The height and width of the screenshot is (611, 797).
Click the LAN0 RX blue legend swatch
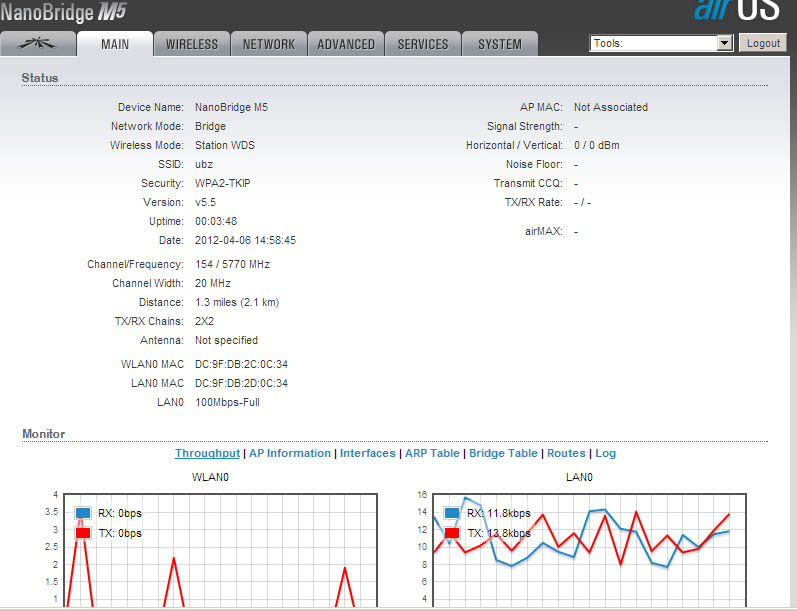pyautogui.click(x=452, y=513)
